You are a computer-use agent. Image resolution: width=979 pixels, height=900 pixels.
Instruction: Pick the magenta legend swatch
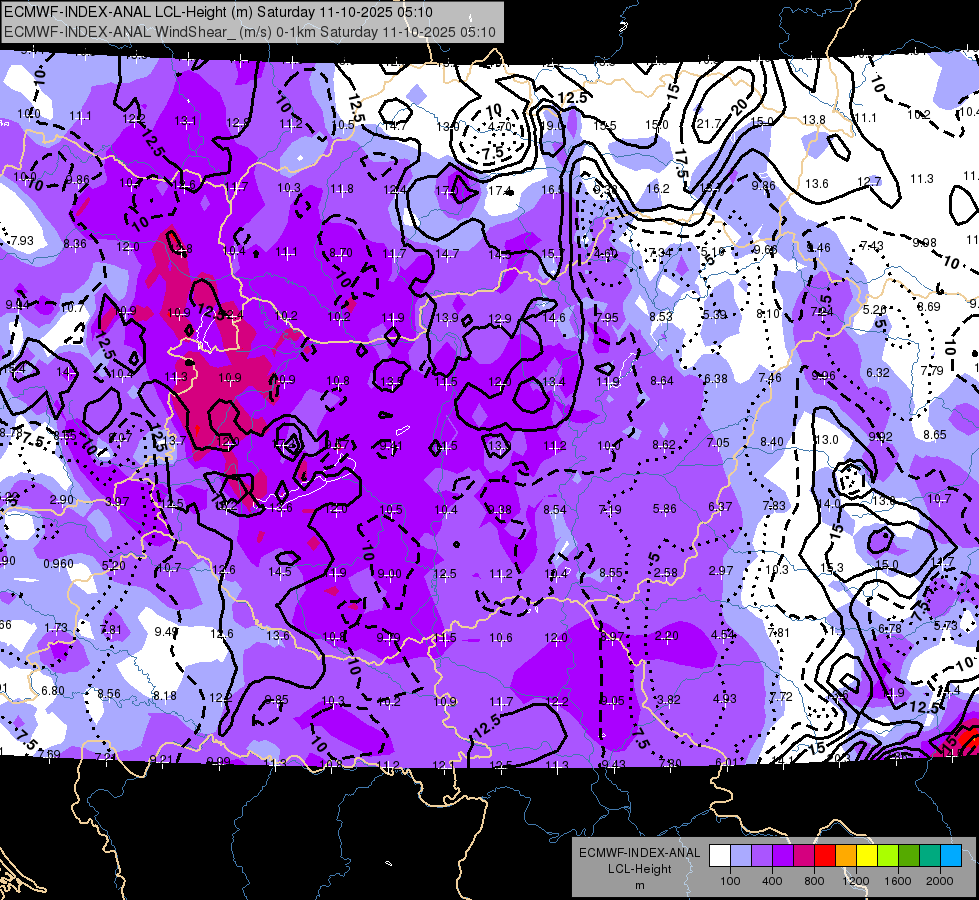click(x=804, y=855)
